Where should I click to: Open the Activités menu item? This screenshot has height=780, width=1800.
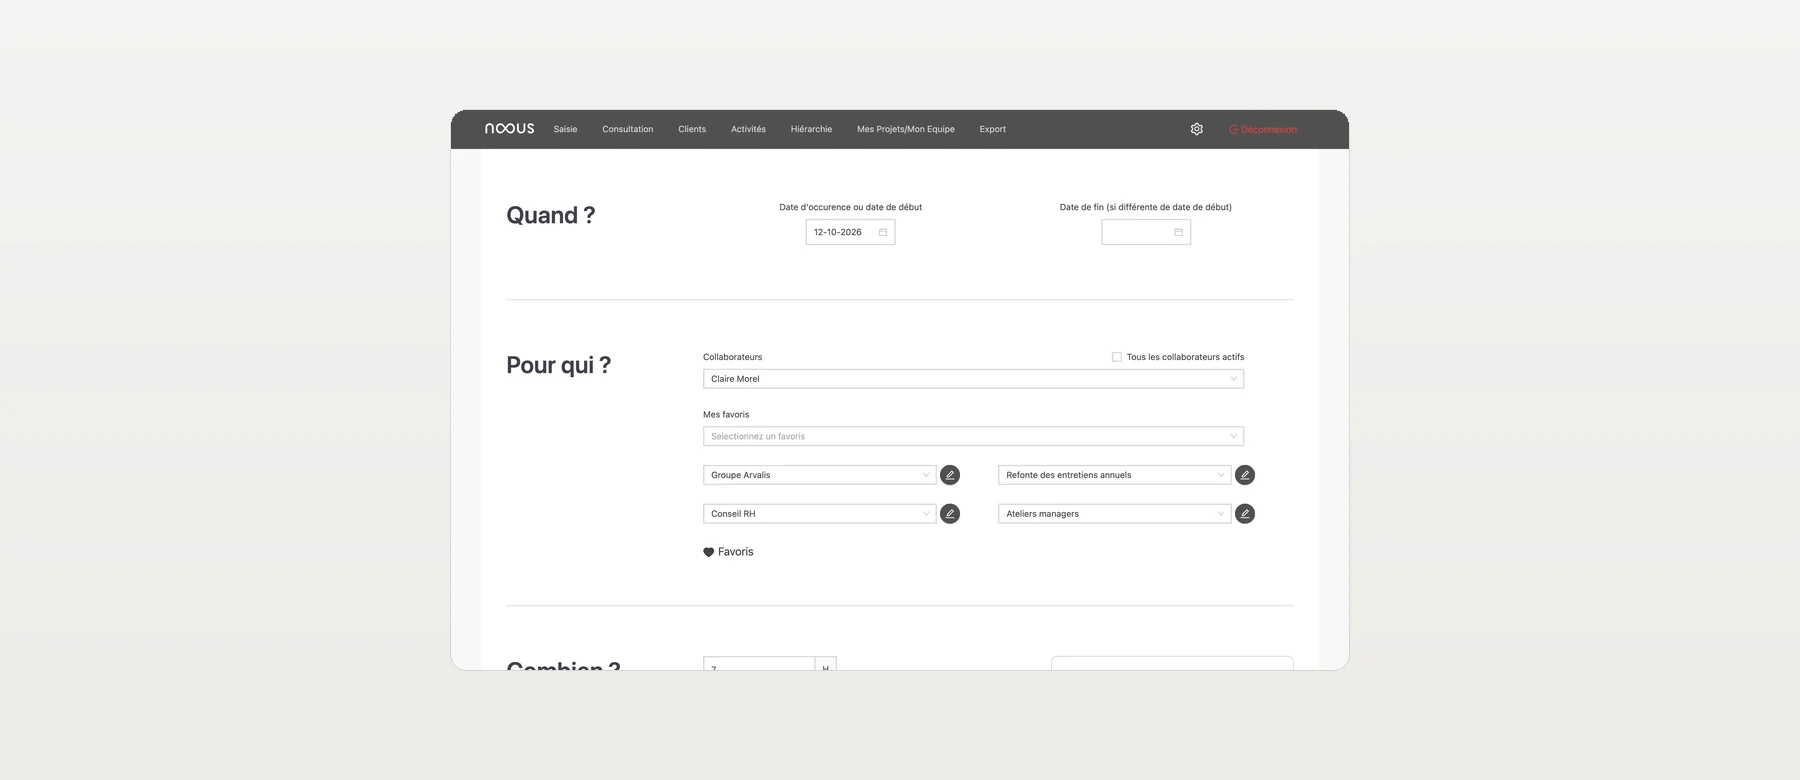(x=748, y=129)
